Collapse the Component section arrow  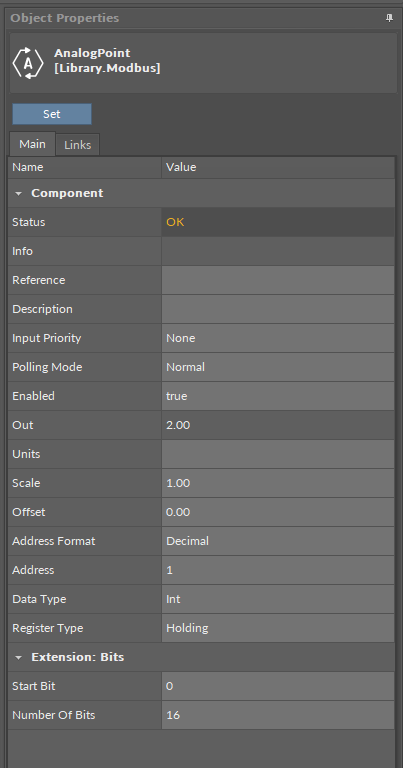coord(19,193)
